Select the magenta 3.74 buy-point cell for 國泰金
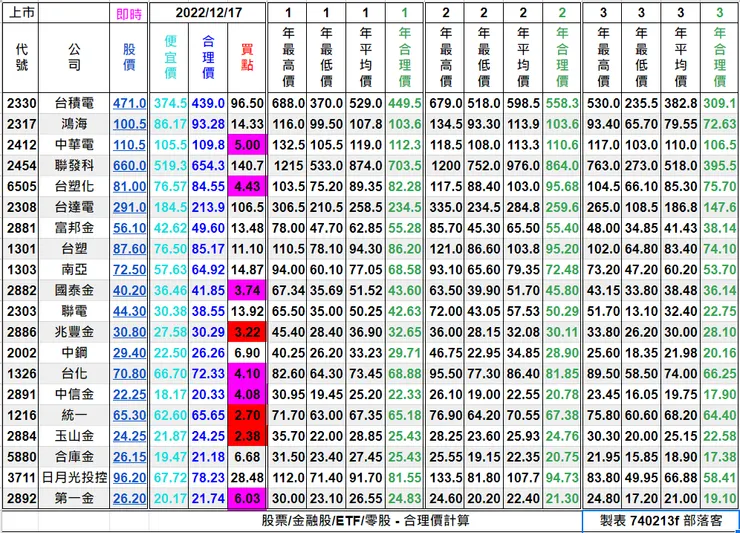The height and width of the screenshot is (533, 740). [247, 290]
